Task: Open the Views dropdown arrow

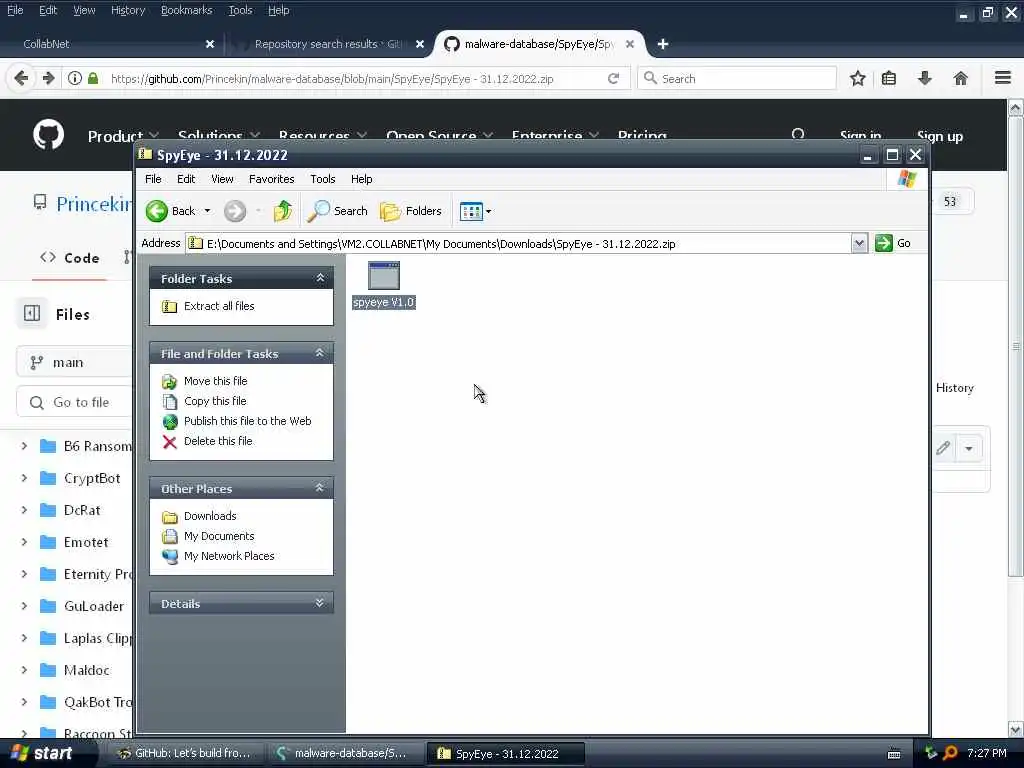Action: tap(488, 212)
